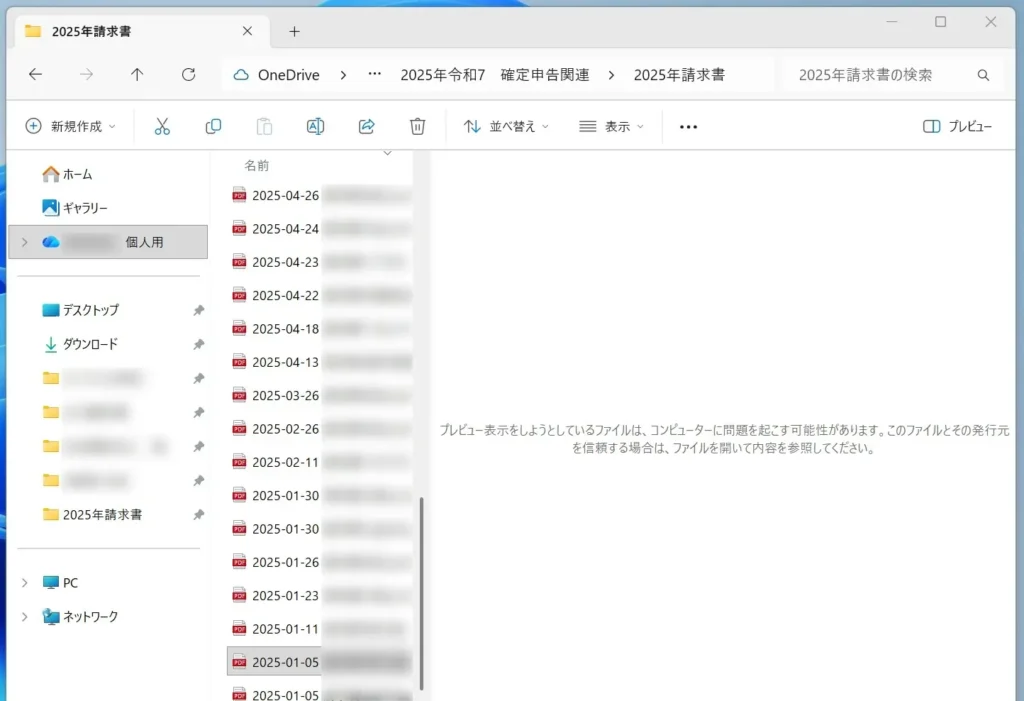This screenshot has height=701, width=1024.
Task: Click the Rename icon in toolbar
Action: (x=315, y=126)
